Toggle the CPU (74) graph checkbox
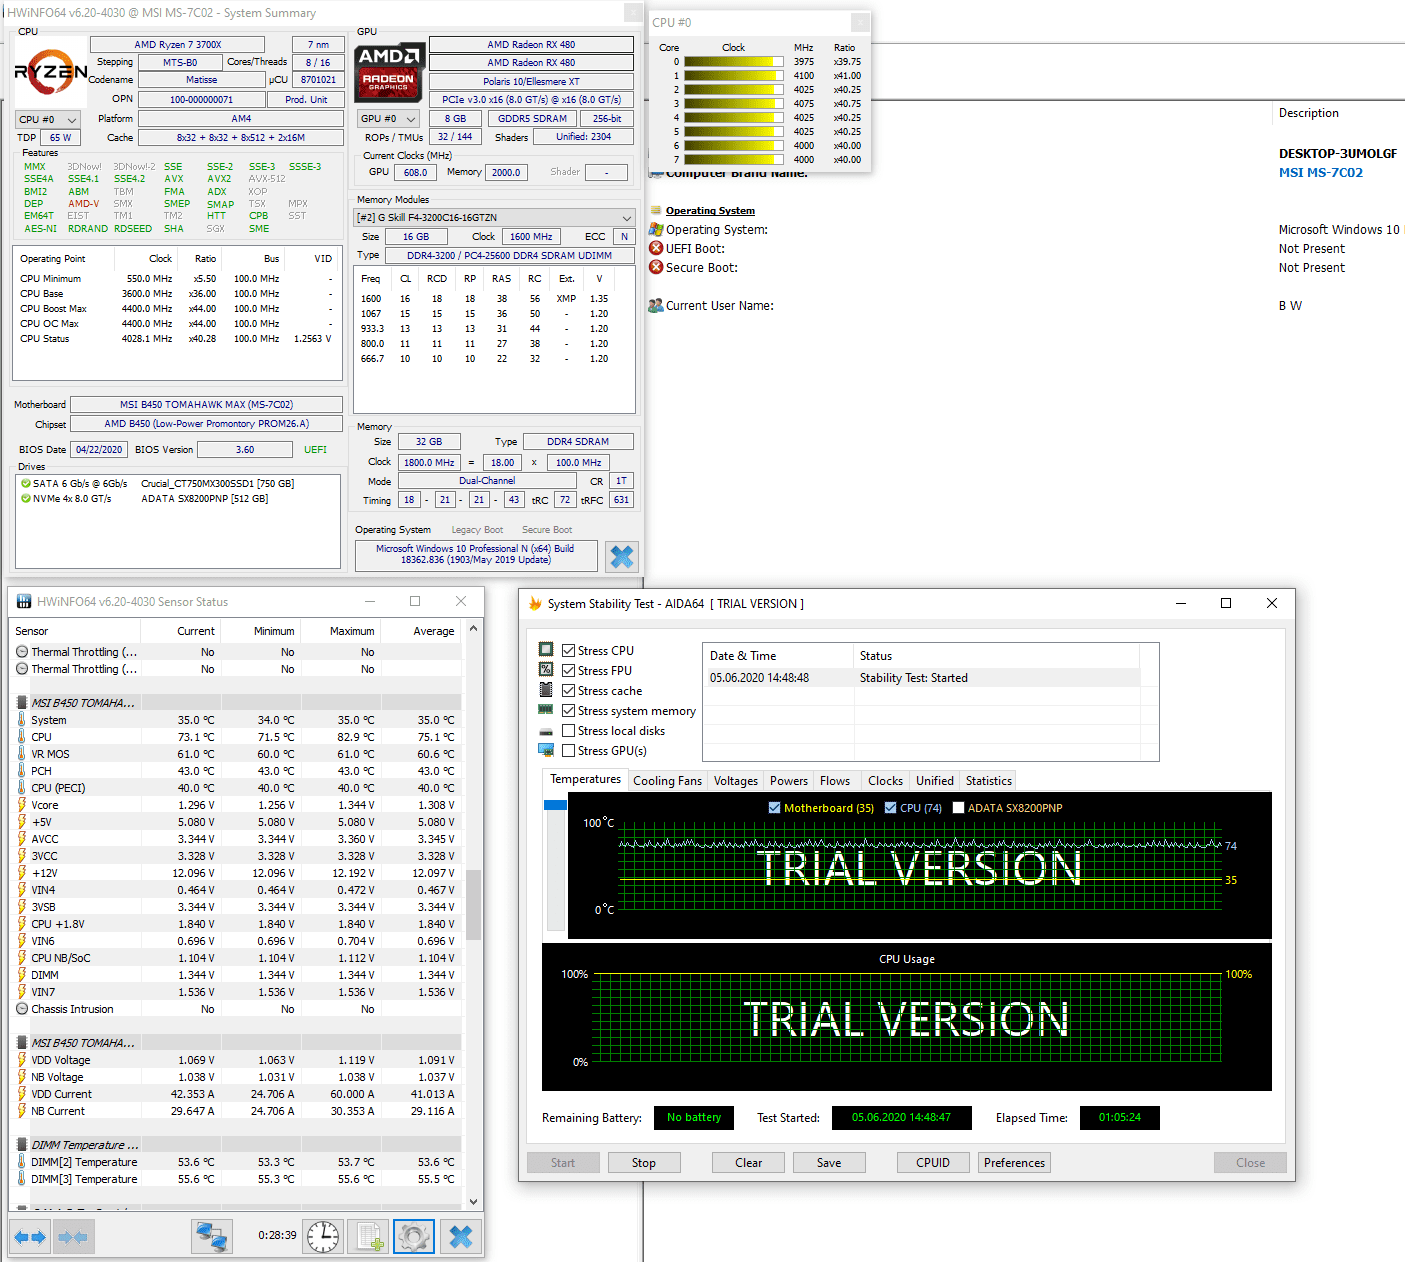1405x1262 pixels. point(890,807)
